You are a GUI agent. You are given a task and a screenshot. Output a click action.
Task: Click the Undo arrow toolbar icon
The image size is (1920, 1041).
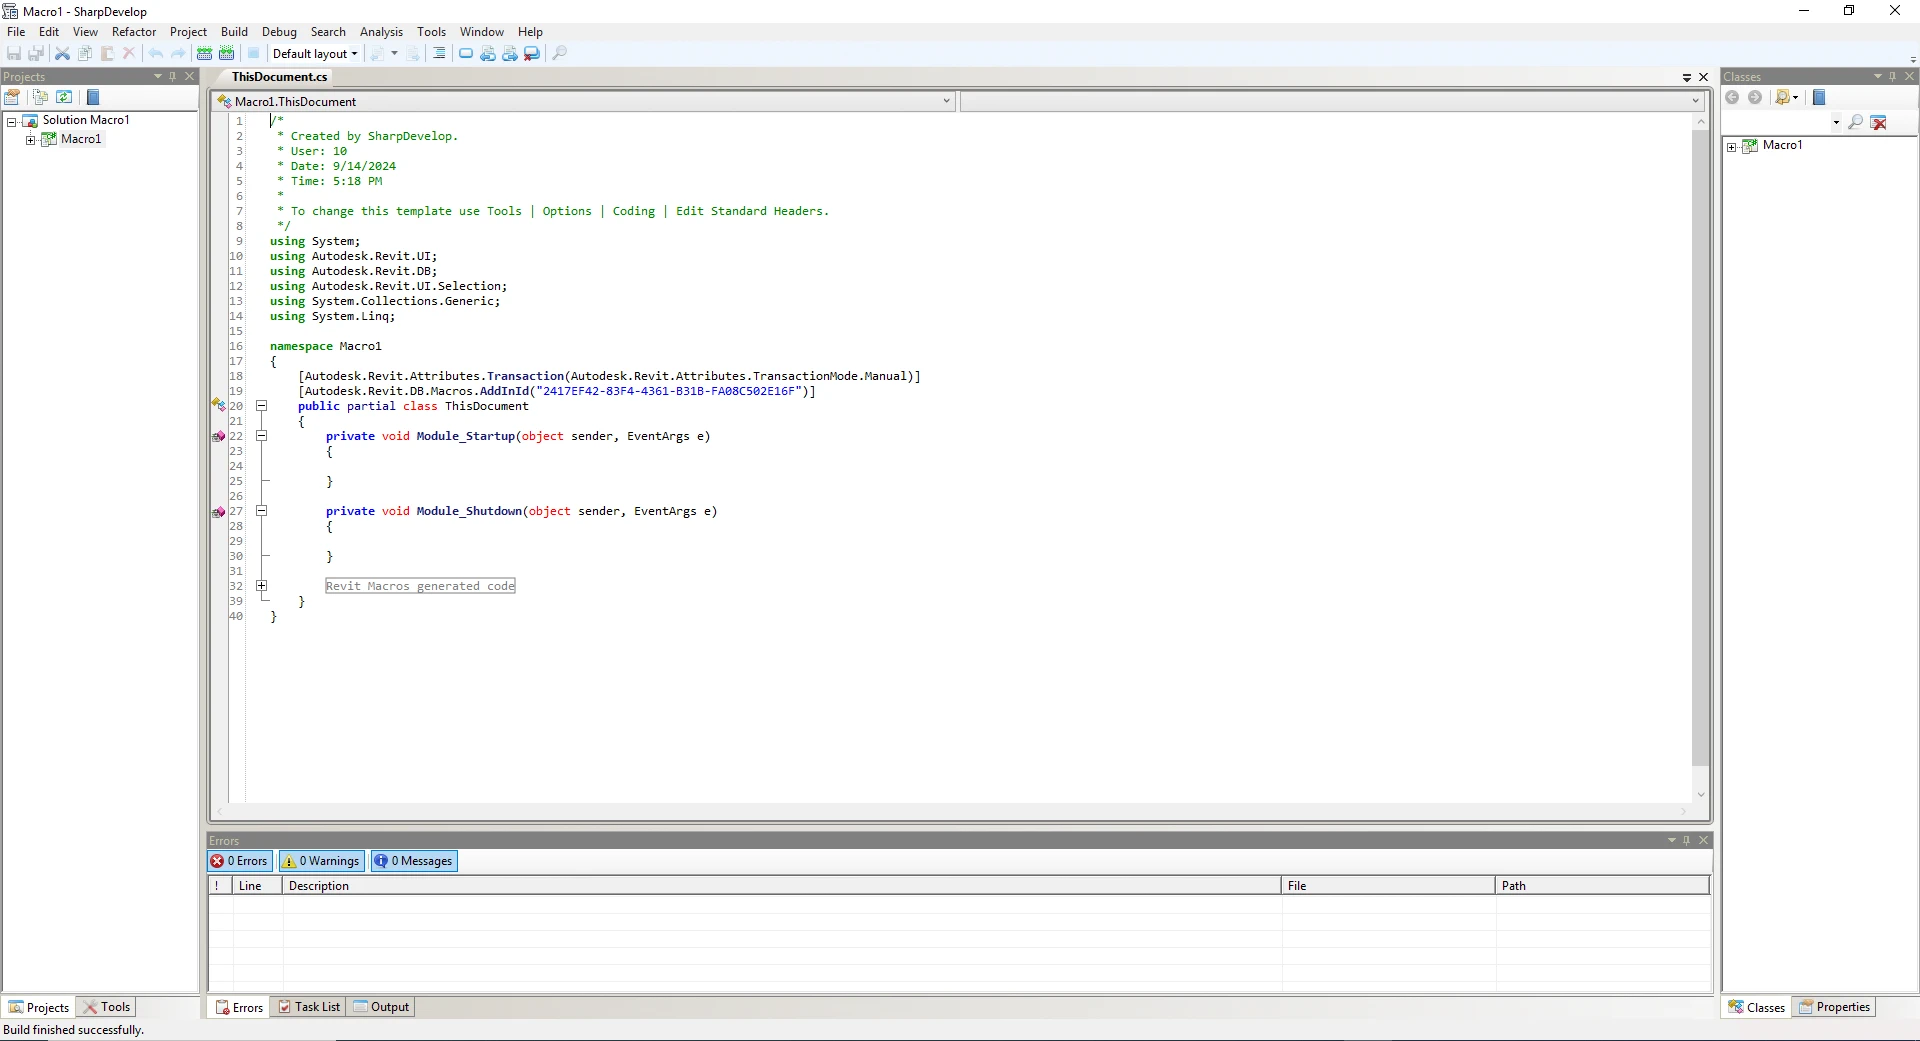pyautogui.click(x=156, y=54)
